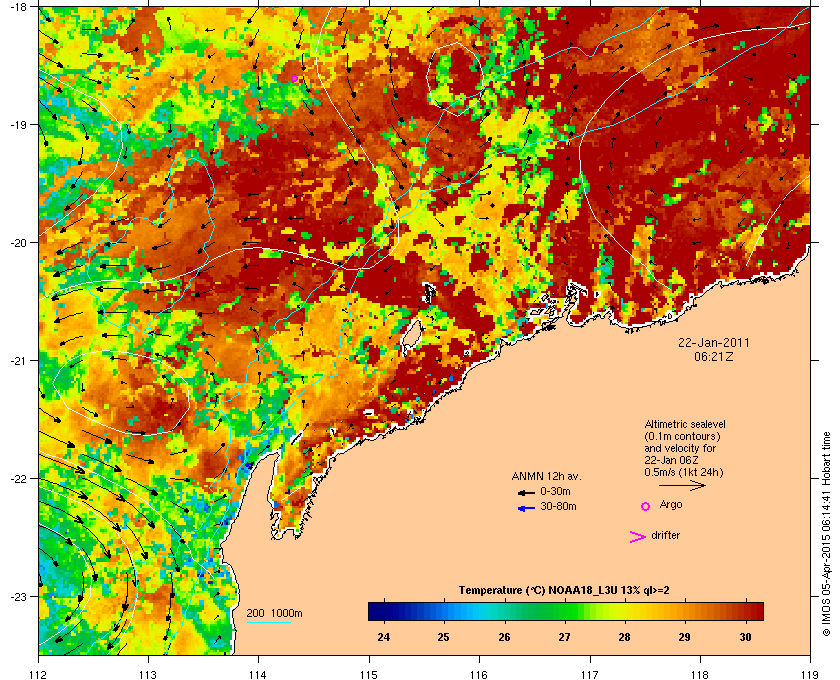This screenshot has height=680, width=840.
Task: Click the magenta Argo circle legend marker
Action: click(645, 506)
